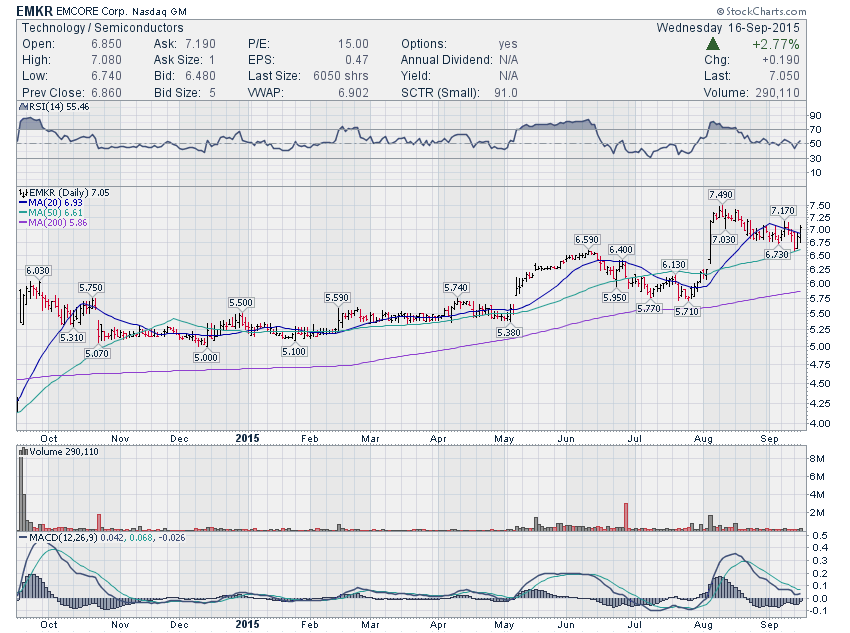Click the Last price 7.050
The width and height of the screenshot is (850, 633).
pyautogui.click(x=784, y=76)
